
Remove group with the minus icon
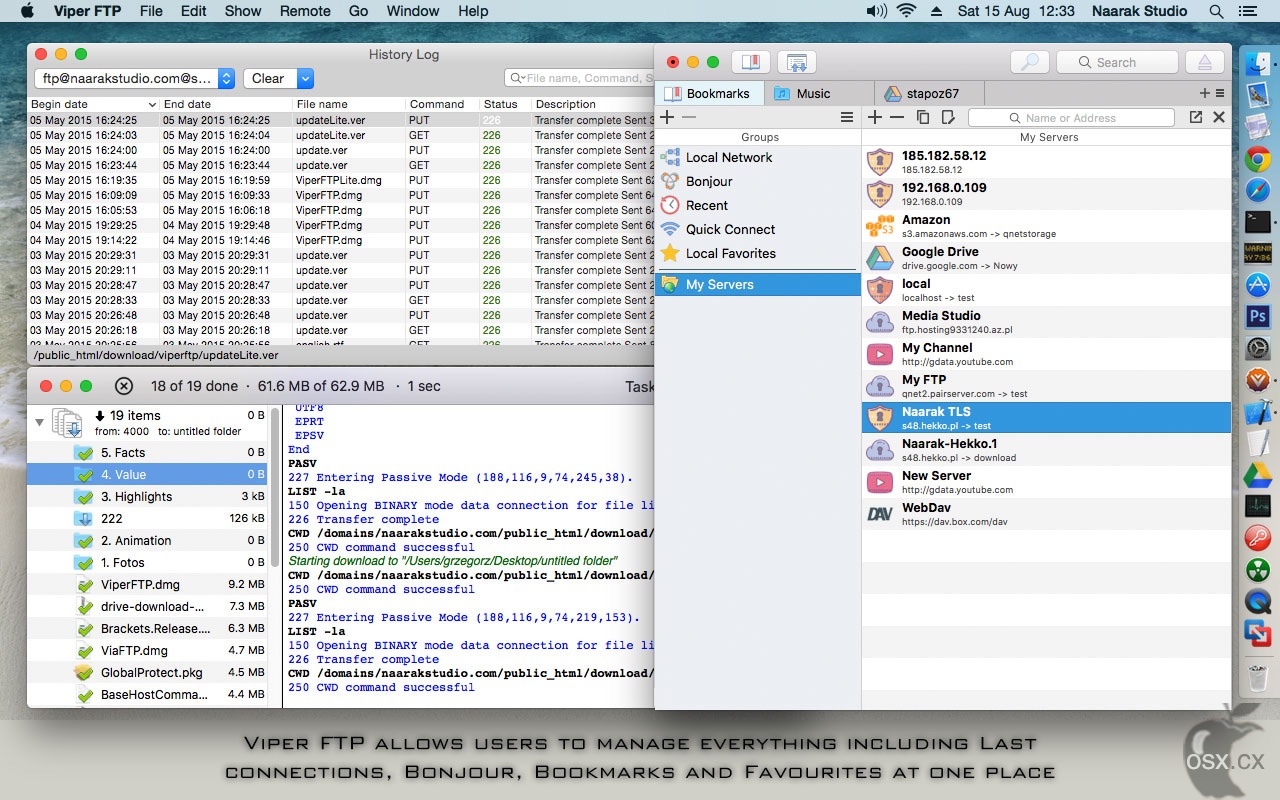coord(689,117)
